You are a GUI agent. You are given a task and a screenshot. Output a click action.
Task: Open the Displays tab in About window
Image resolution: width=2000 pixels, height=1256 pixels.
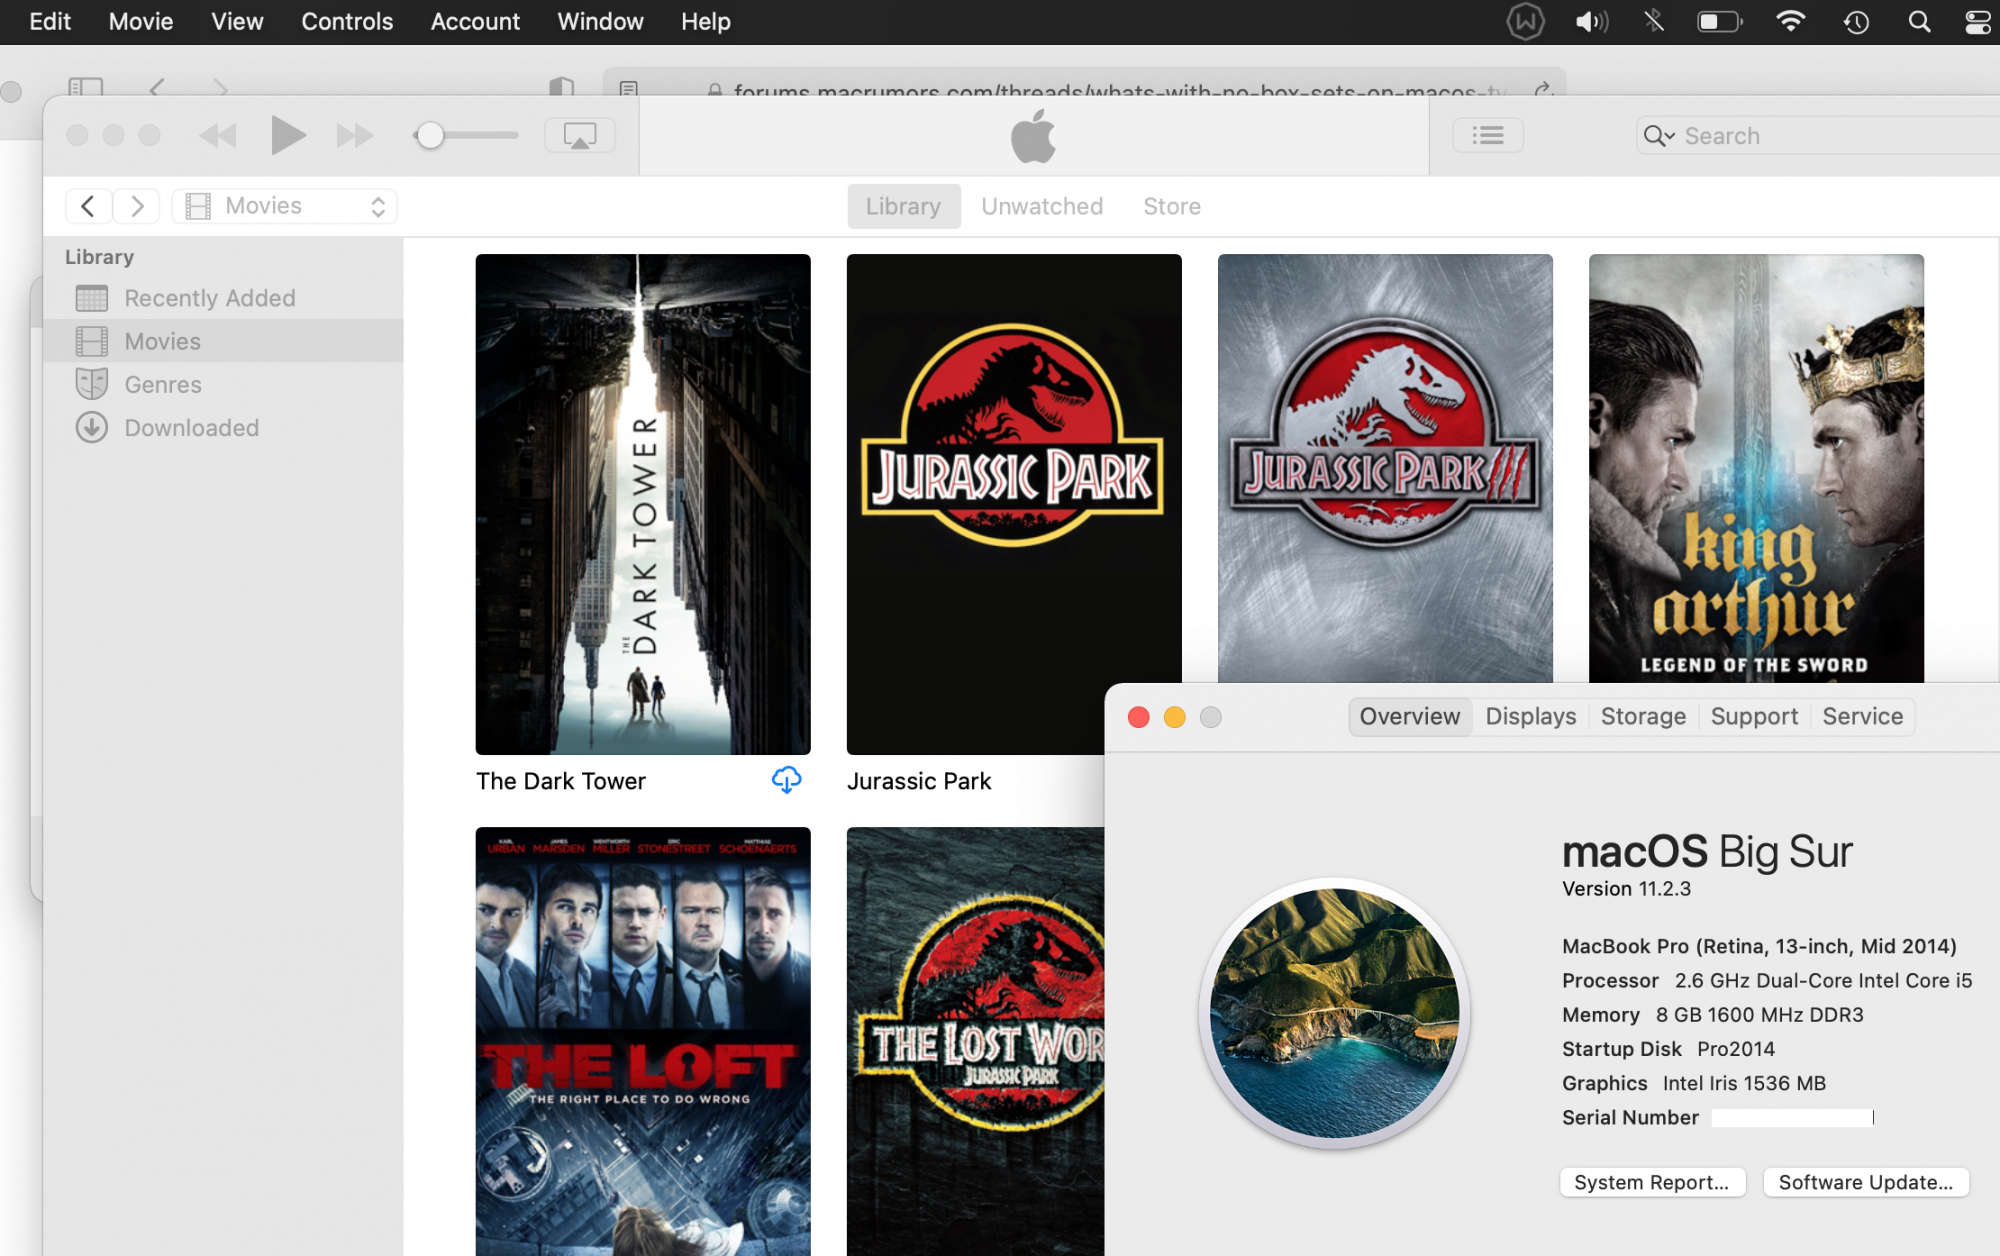coord(1530,717)
